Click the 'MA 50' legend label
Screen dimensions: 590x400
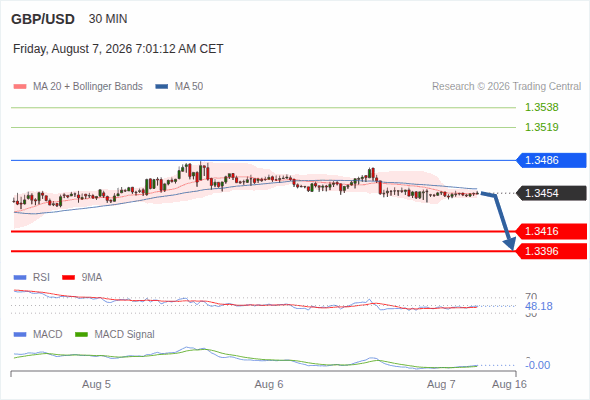pyautogui.click(x=189, y=87)
